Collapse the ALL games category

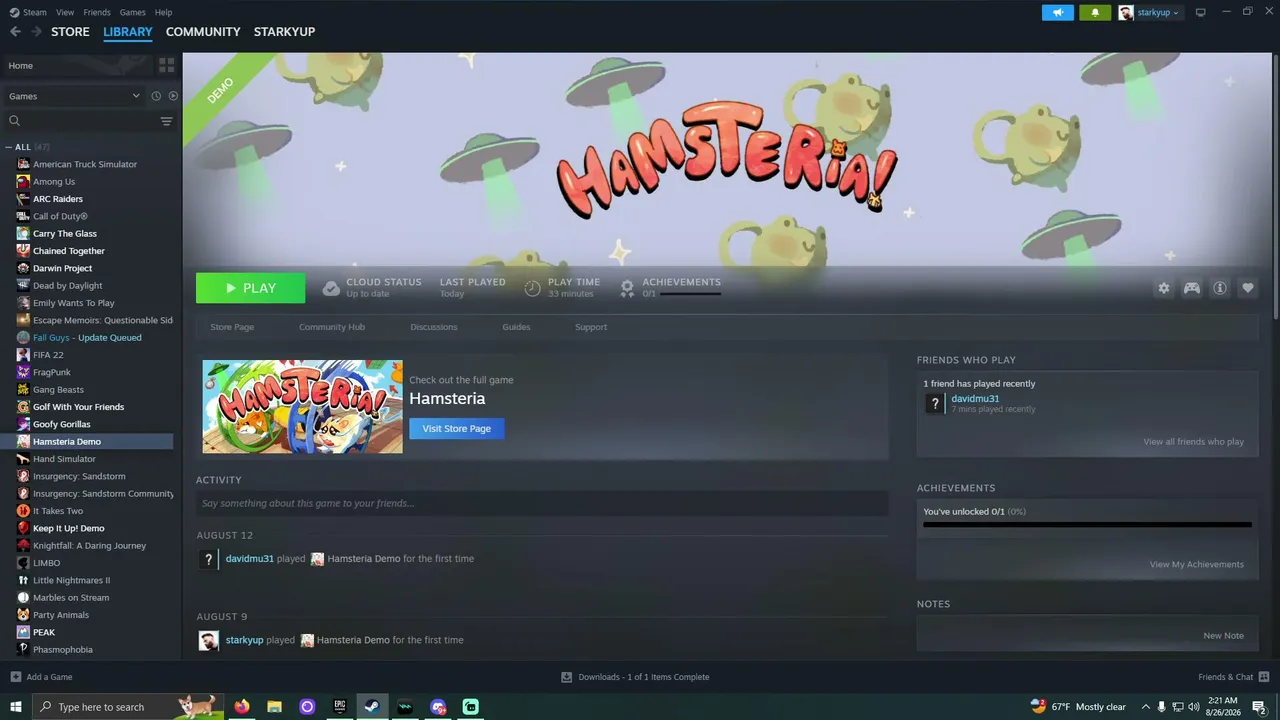(x=9, y=147)
